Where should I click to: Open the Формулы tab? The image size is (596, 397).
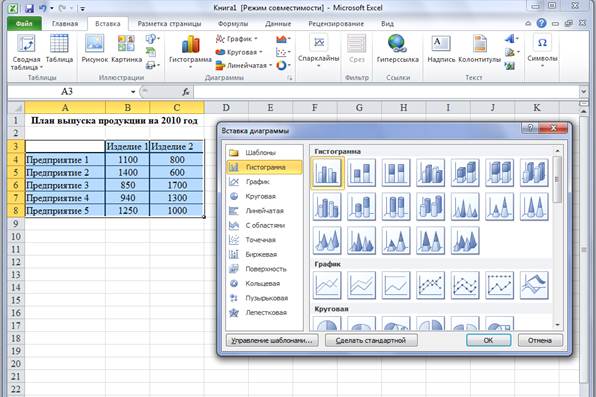point(233,24)
